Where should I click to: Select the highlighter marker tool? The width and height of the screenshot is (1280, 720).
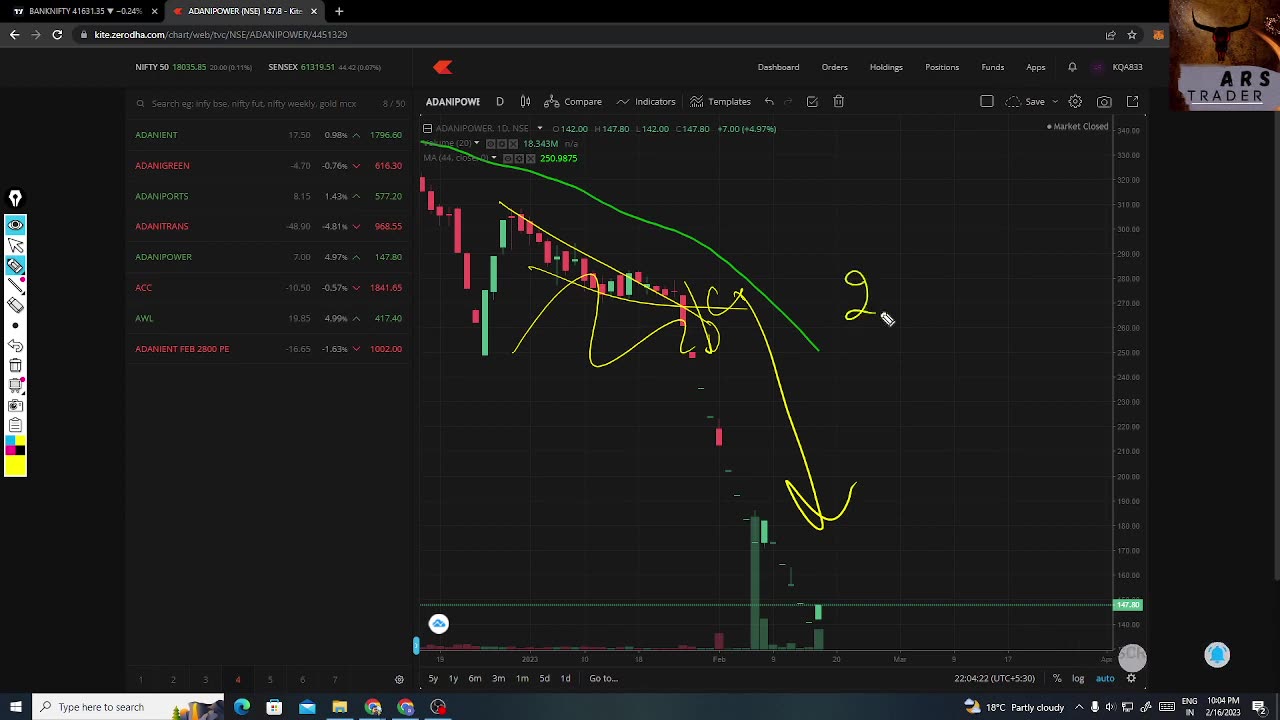(x=15, y=266)
